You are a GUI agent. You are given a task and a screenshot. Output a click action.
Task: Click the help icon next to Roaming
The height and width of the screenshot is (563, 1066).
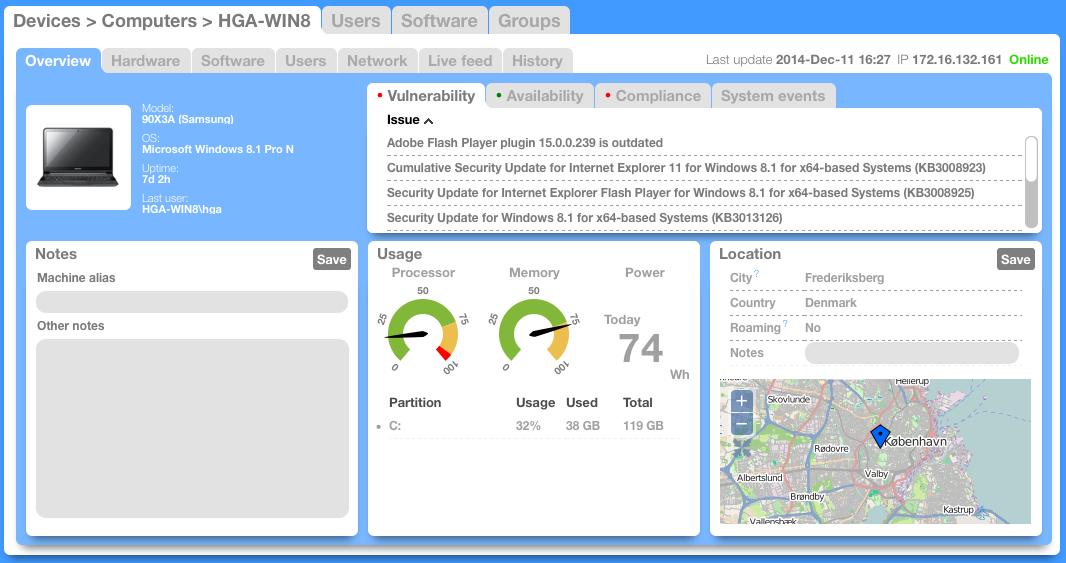pyautogui.click(x=784, y=324)
